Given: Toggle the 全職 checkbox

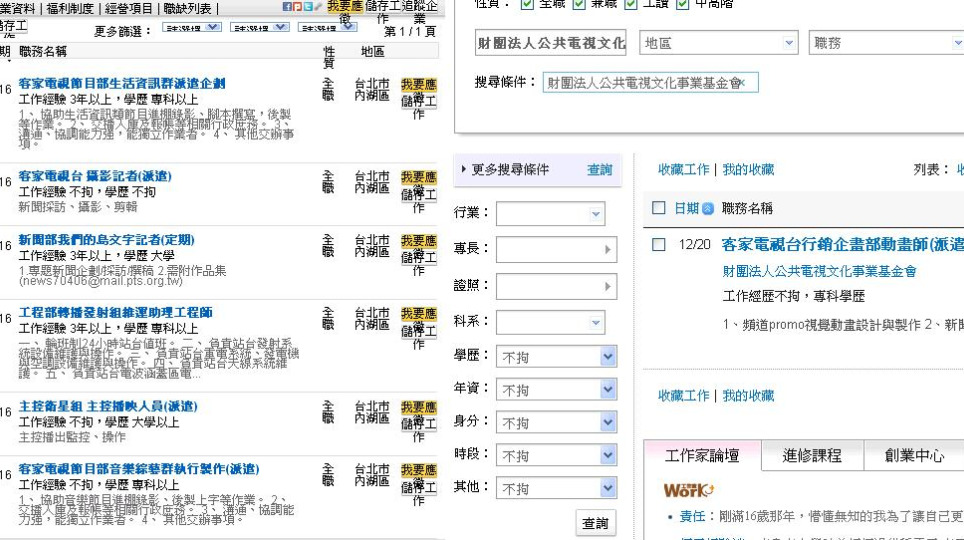Looking at the screenshot, I should [527, 3].
